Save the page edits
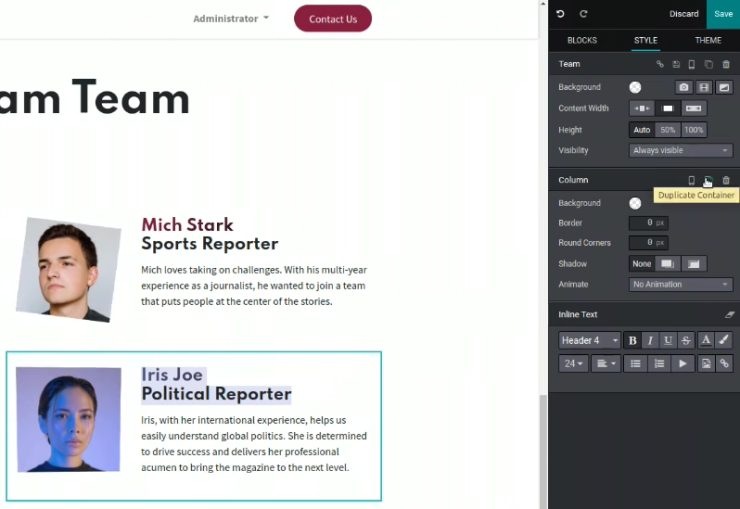 (x=723, y=14)
